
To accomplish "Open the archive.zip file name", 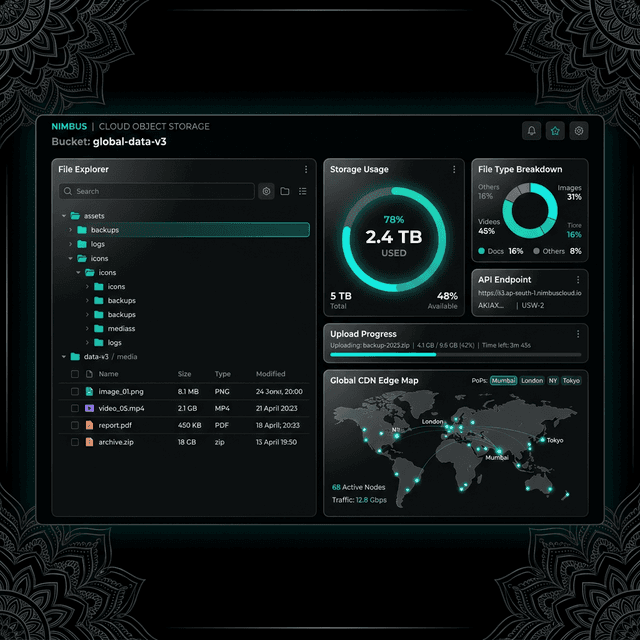I will click(116, 442).
